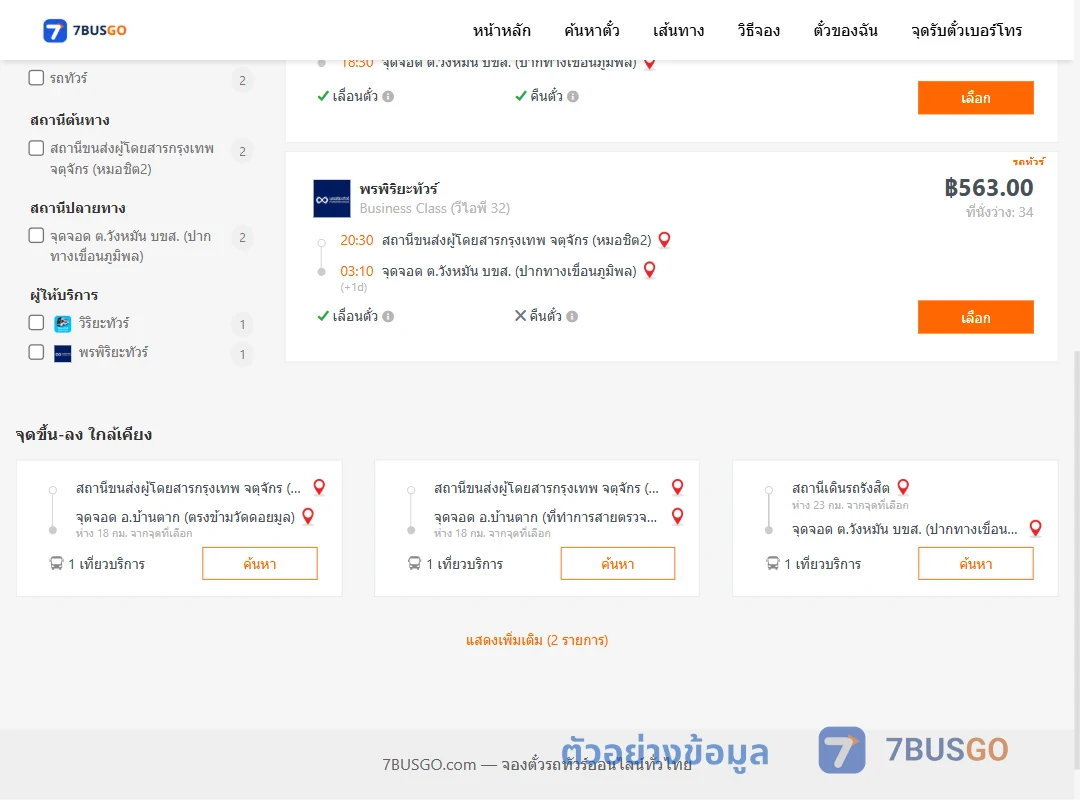The image size is (1080, 800).
Task: Click the จุดขึ้น-ลง ใกล้เคียง heading
Action: pyautogui.click(x=83, y=434)
